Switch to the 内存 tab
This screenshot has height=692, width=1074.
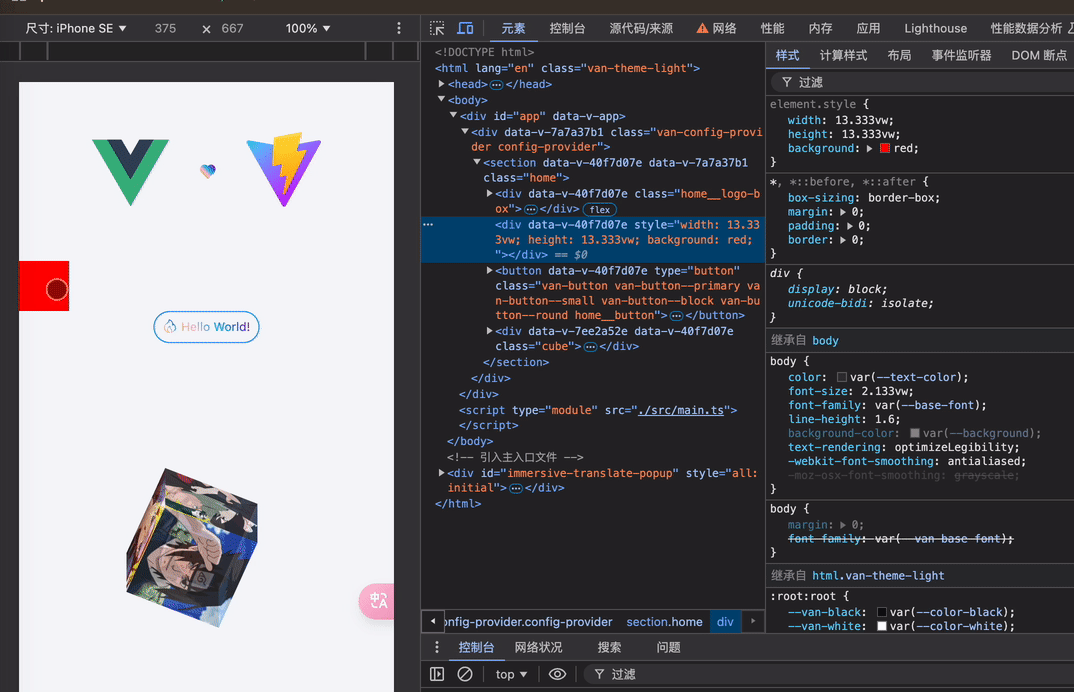click(820, 28)
